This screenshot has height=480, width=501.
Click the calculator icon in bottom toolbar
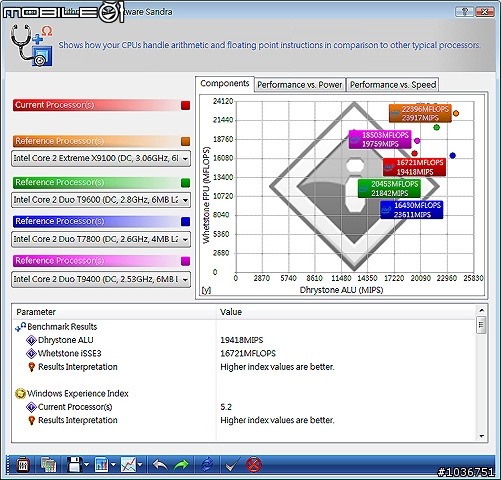(x=23, y=464)
